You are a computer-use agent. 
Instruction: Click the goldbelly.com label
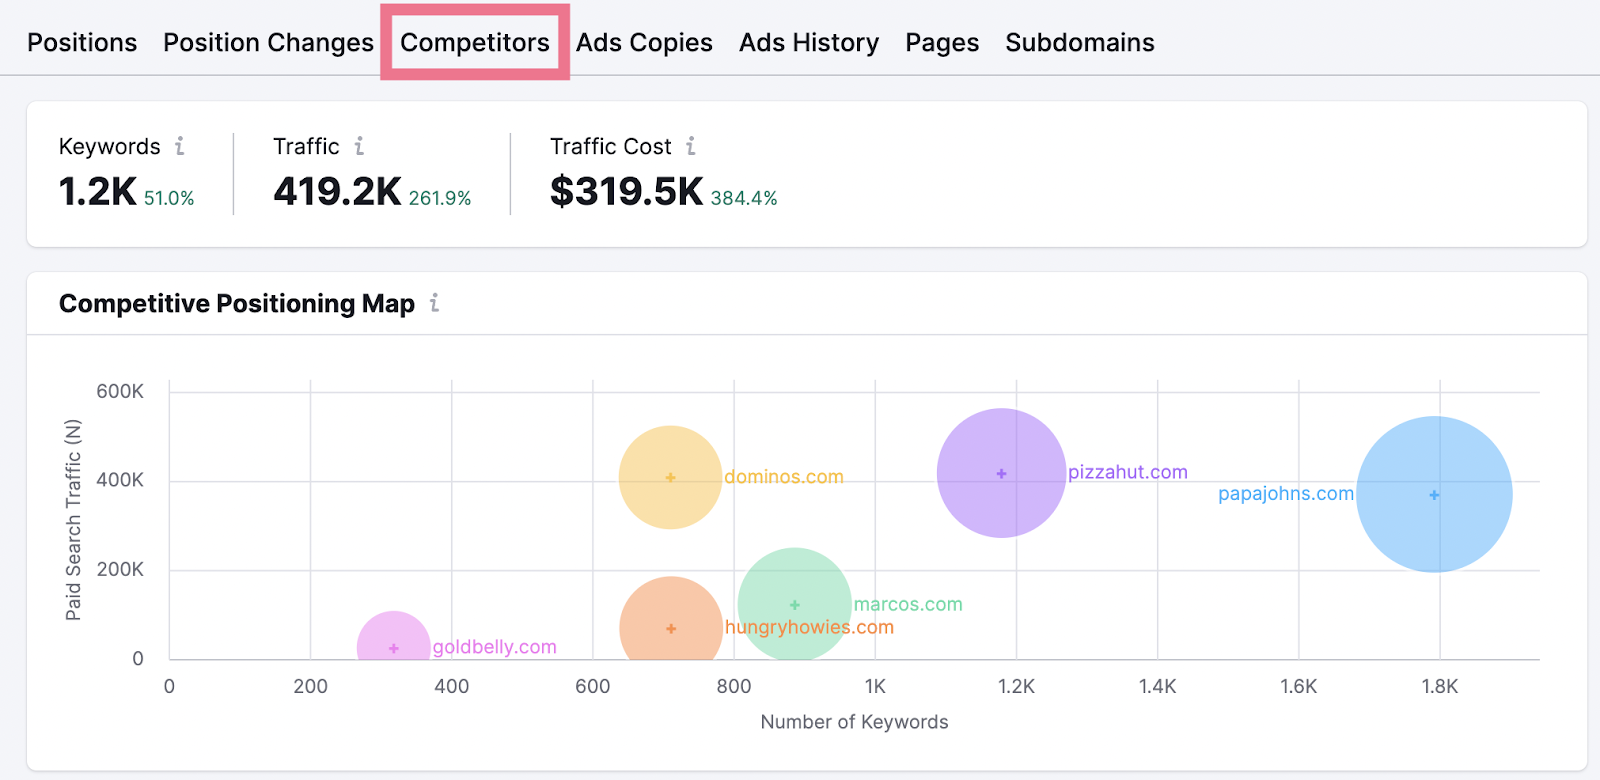pos(495,647)
